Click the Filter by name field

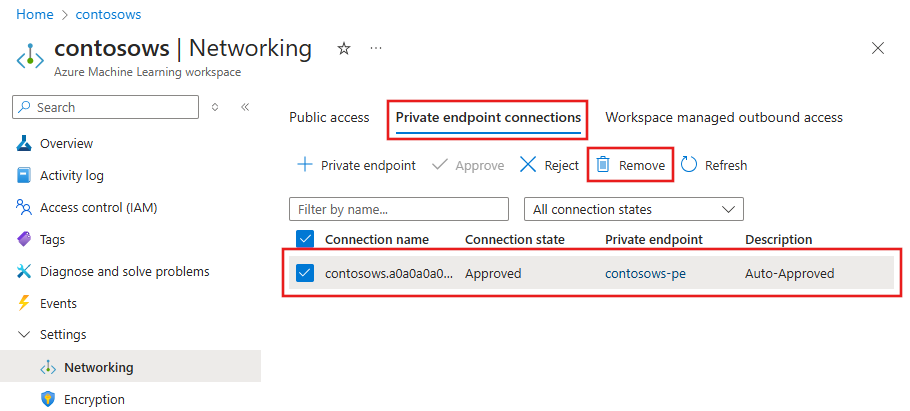point(398,209)
